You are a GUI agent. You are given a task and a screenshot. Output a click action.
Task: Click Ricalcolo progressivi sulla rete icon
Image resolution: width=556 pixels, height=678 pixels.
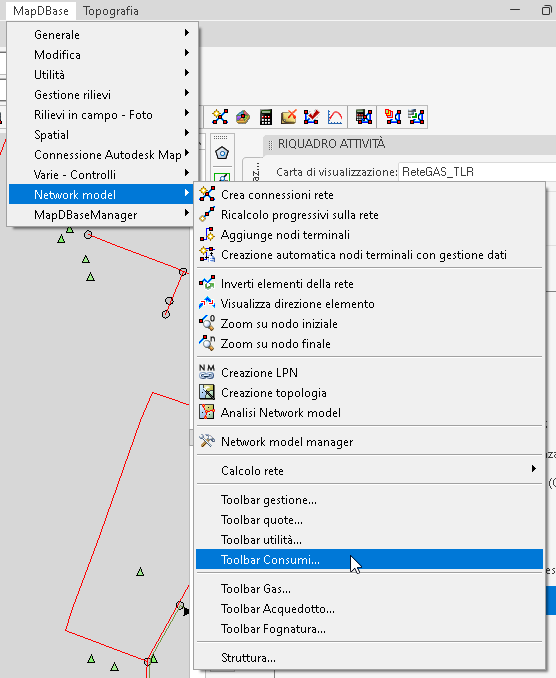(207, 214)
